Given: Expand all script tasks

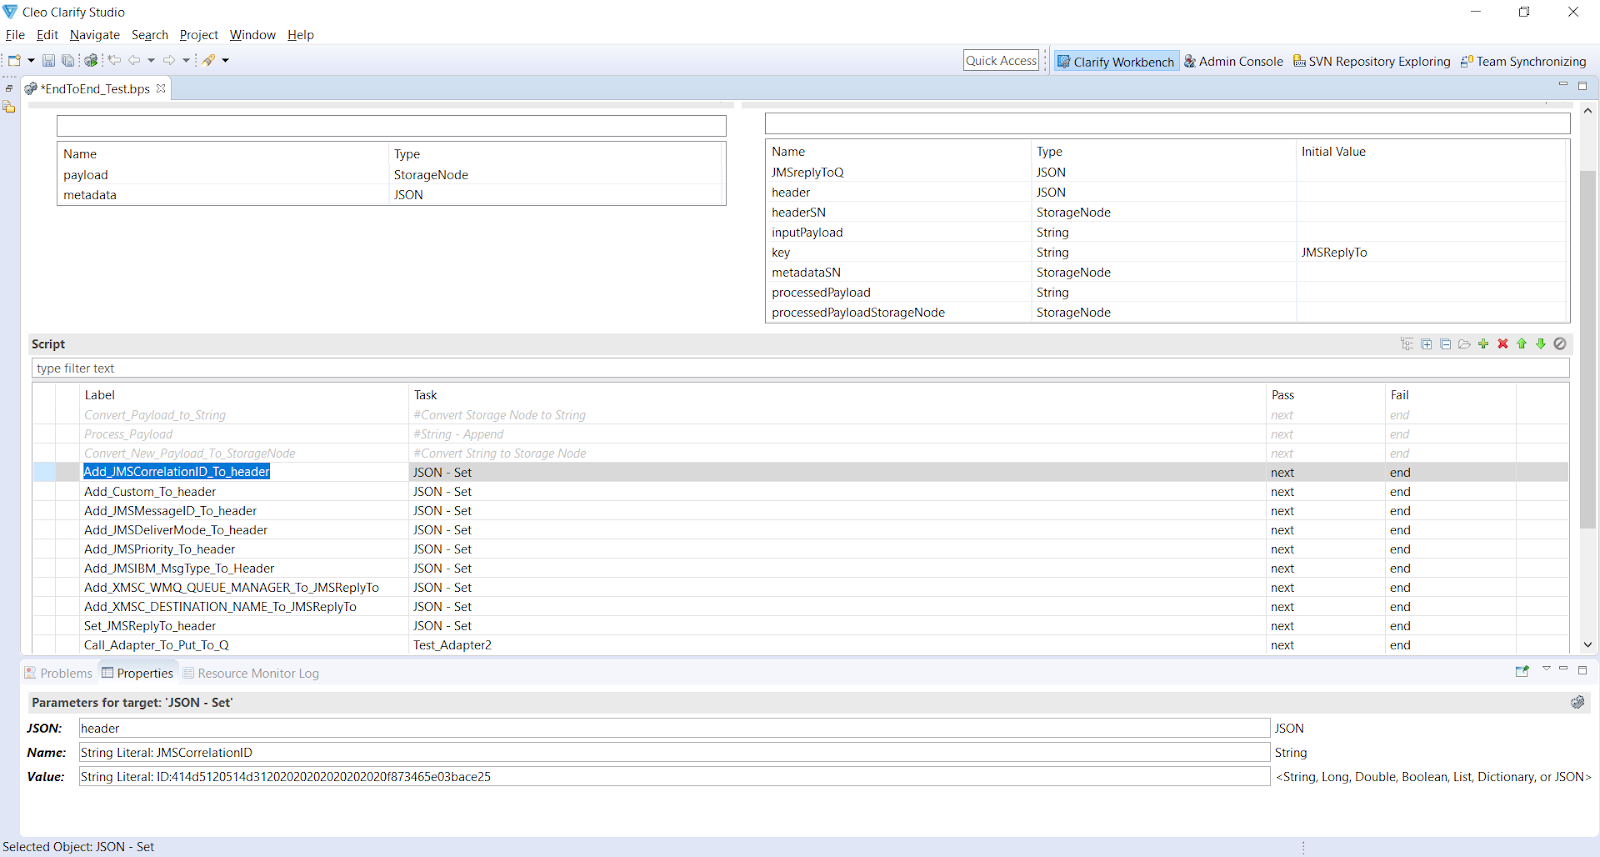Looking at the screenshot, I should [x=1426, y=344].
